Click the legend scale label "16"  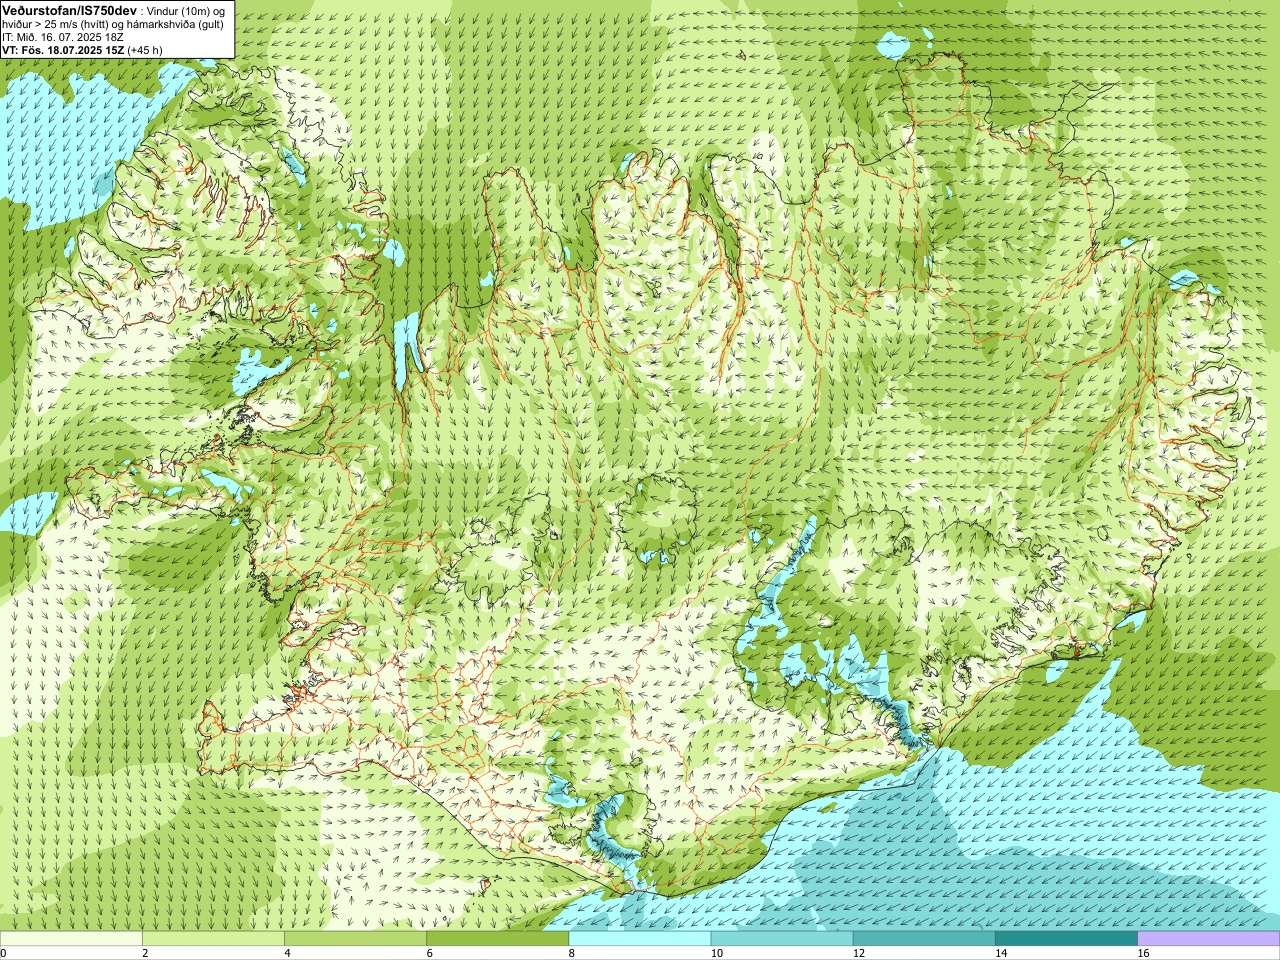click(x=1143, y=953)
